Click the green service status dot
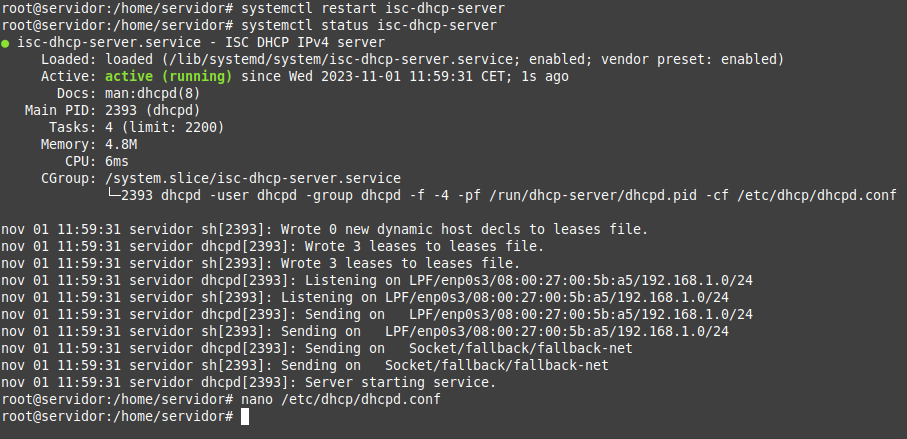This screenshot has width=907, height=439. [x=5, y=43]
